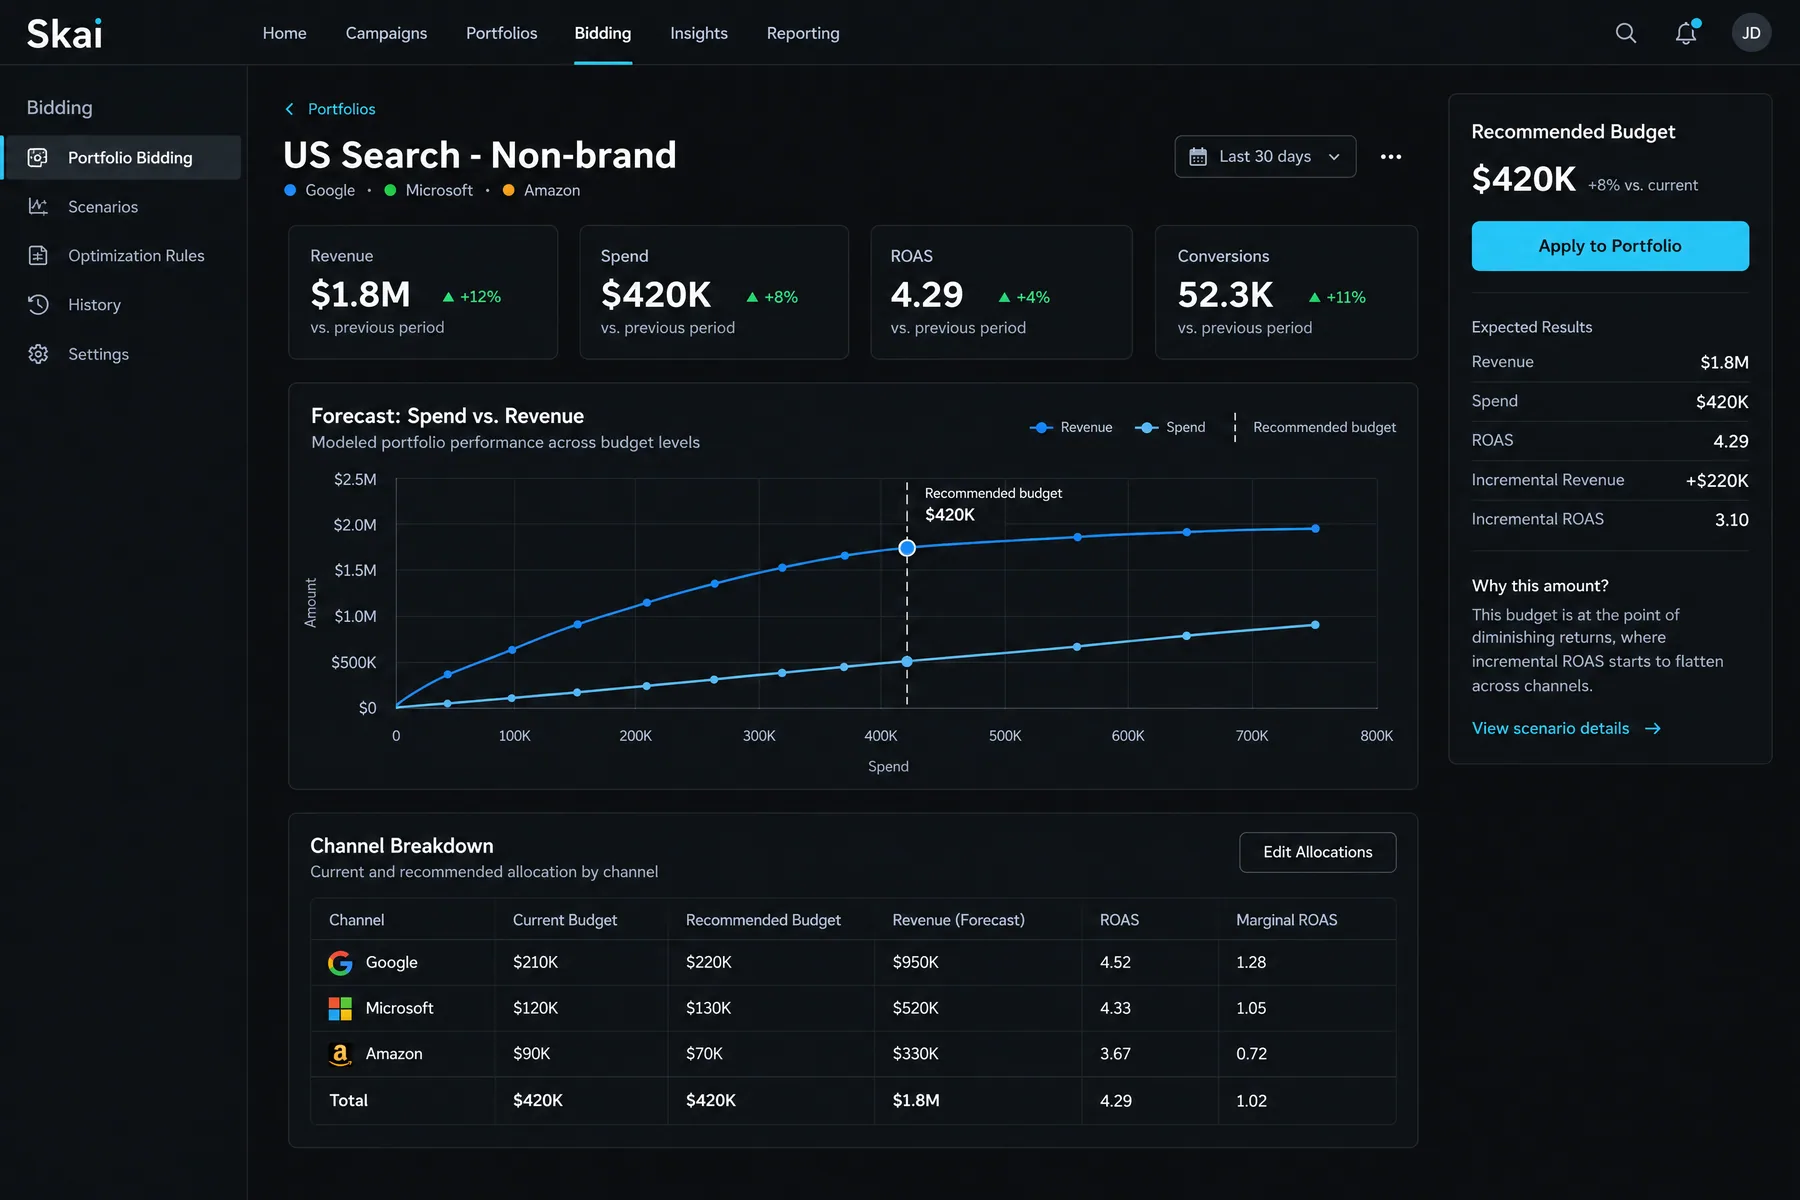
Task: Click the Amazon logo in channel table
Action: [340, 1054]
